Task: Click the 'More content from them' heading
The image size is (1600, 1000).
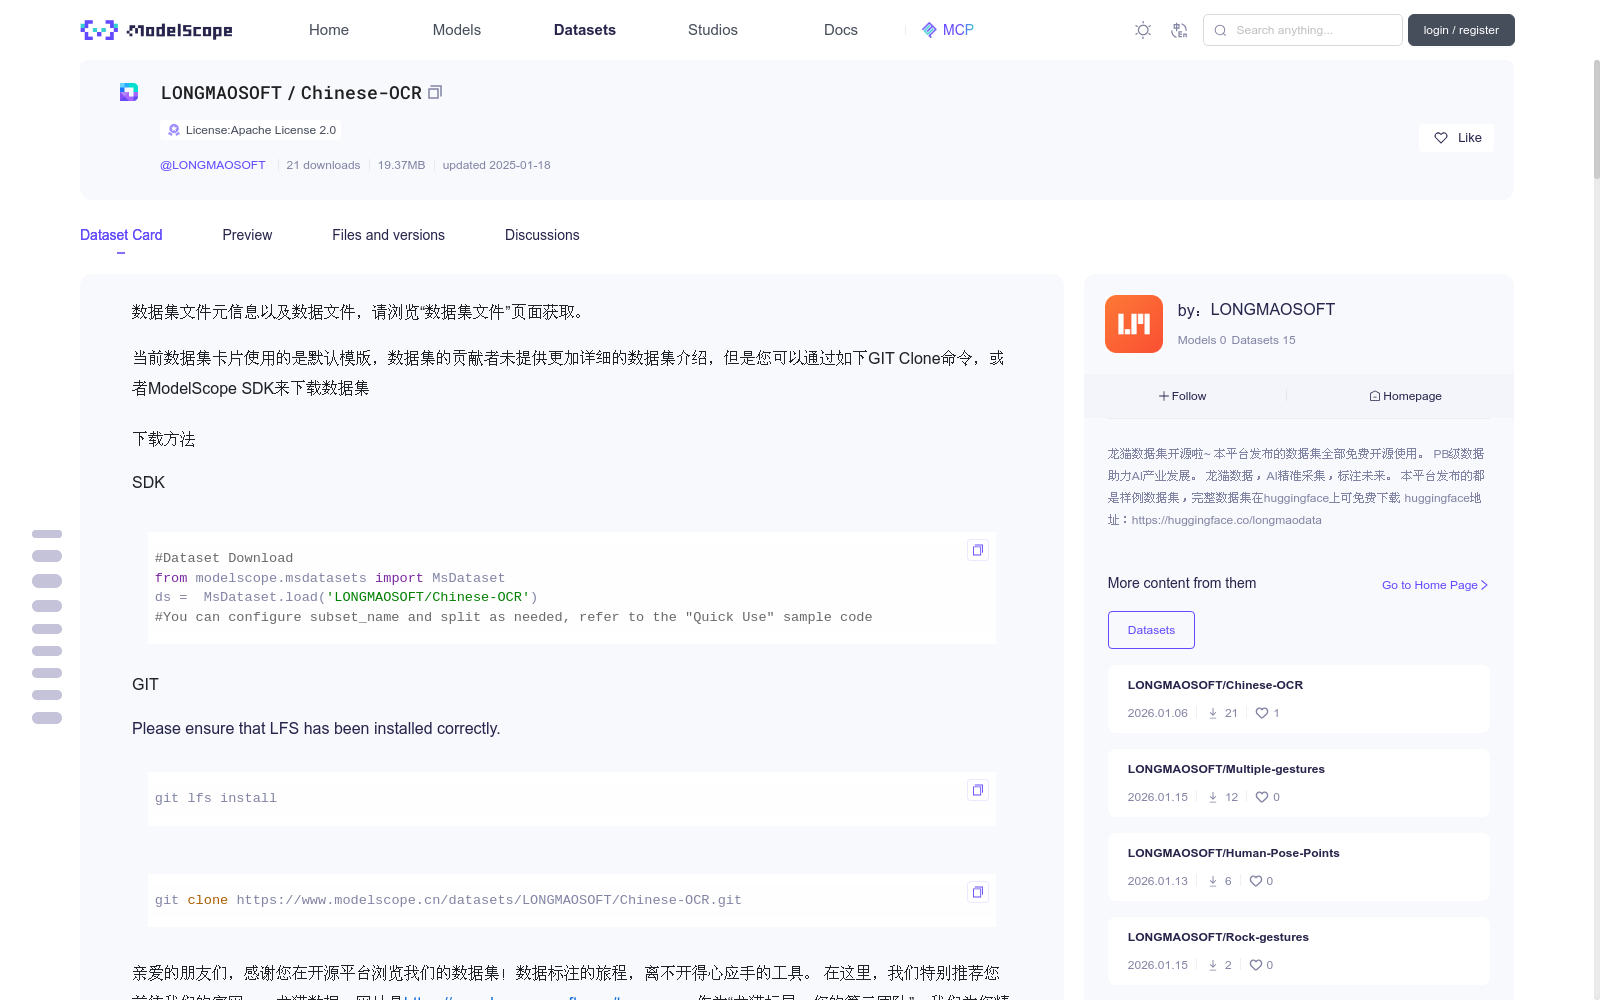Action: click(x=1182, y=583)
